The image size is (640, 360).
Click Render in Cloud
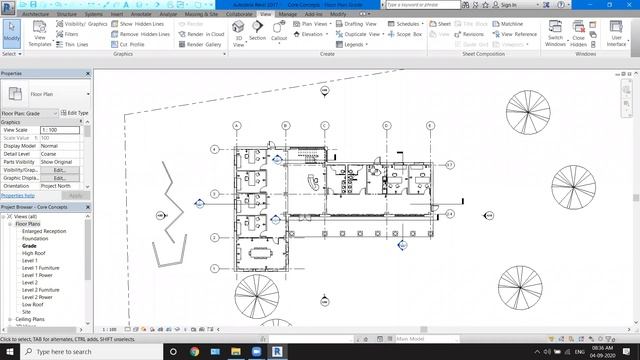(x=202, y=34)
